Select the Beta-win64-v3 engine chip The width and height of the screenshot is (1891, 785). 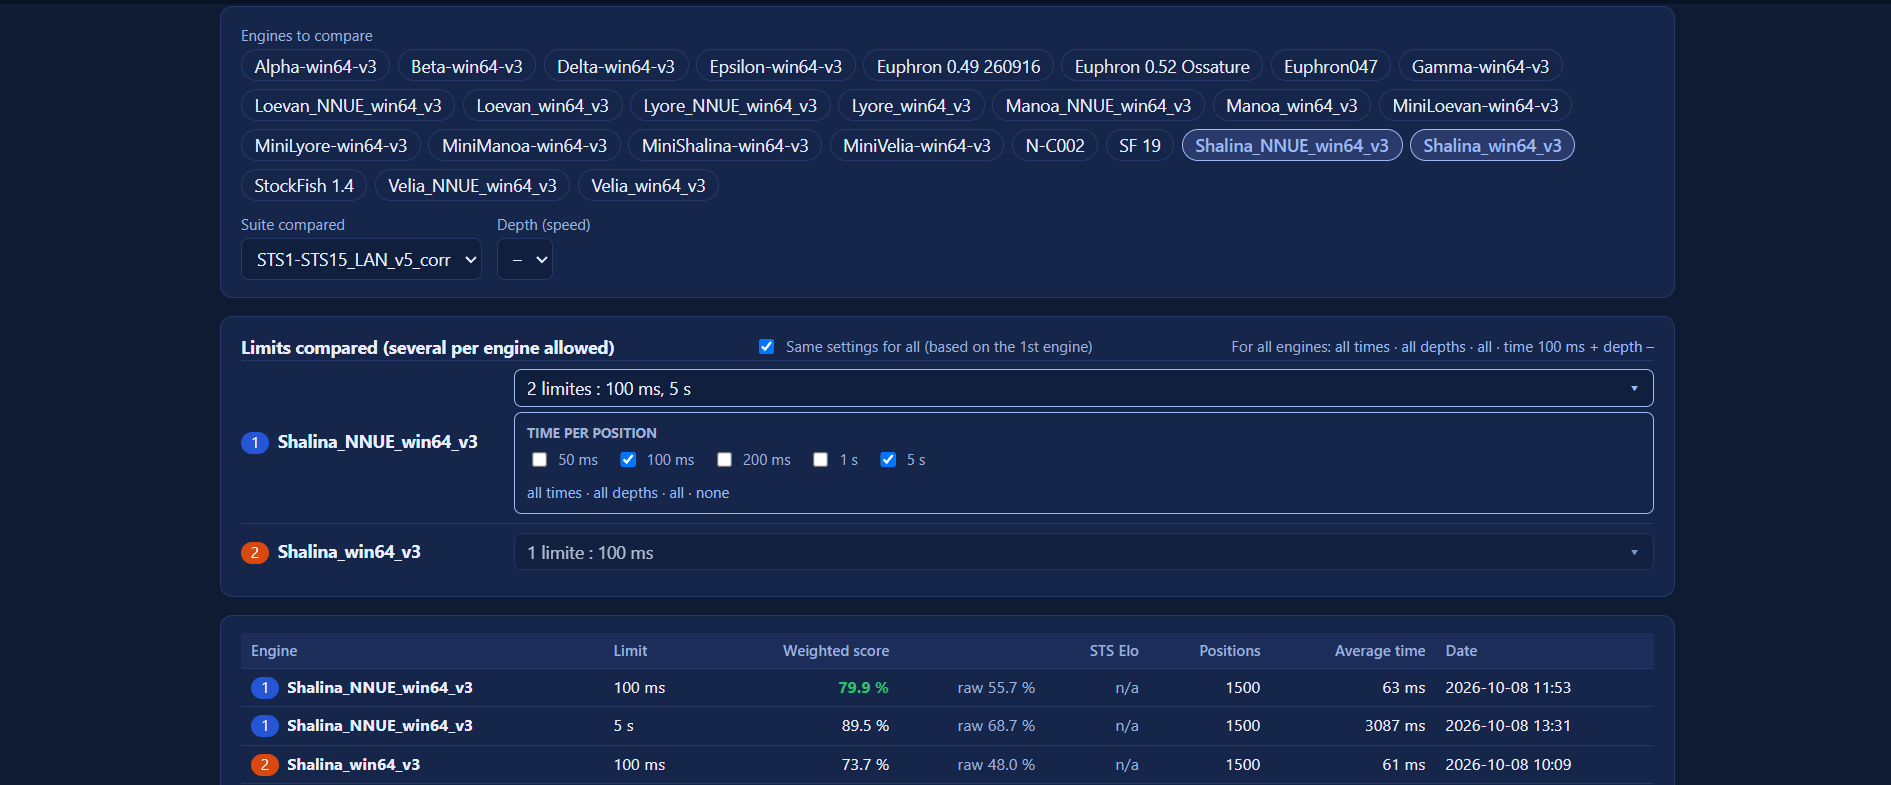pos(467,66)
